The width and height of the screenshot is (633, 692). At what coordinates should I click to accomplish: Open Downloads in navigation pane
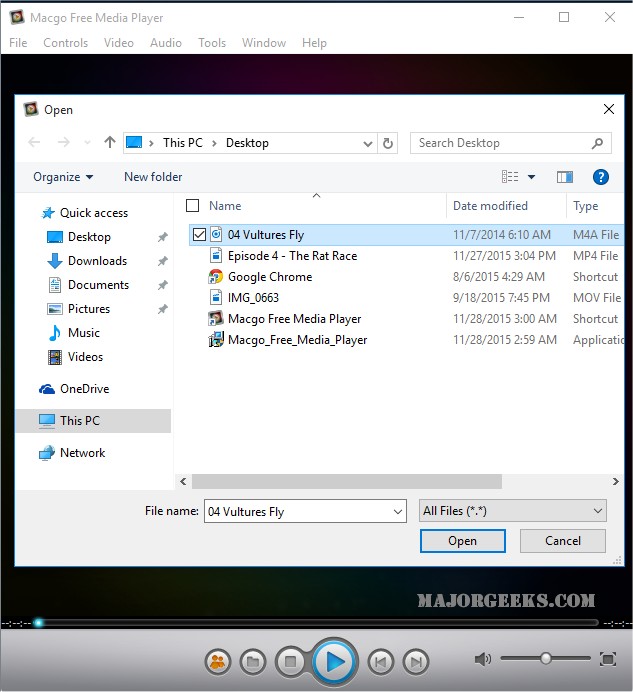click(97, 261)
